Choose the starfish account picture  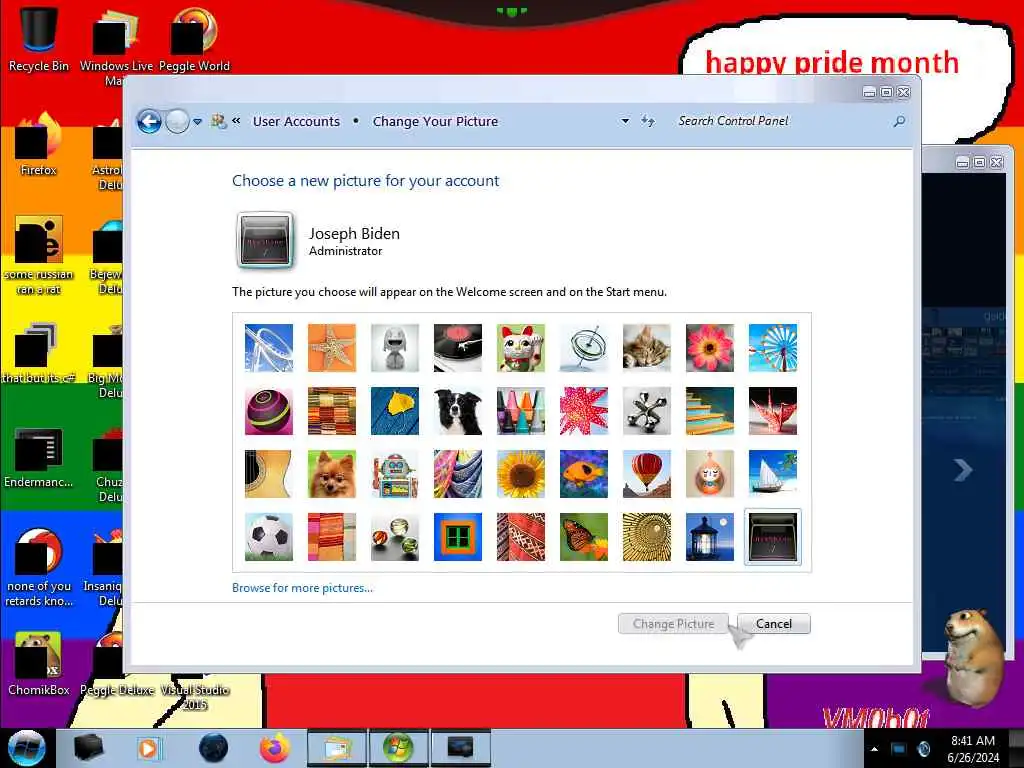pyautogui.click(x=332, y=348)
